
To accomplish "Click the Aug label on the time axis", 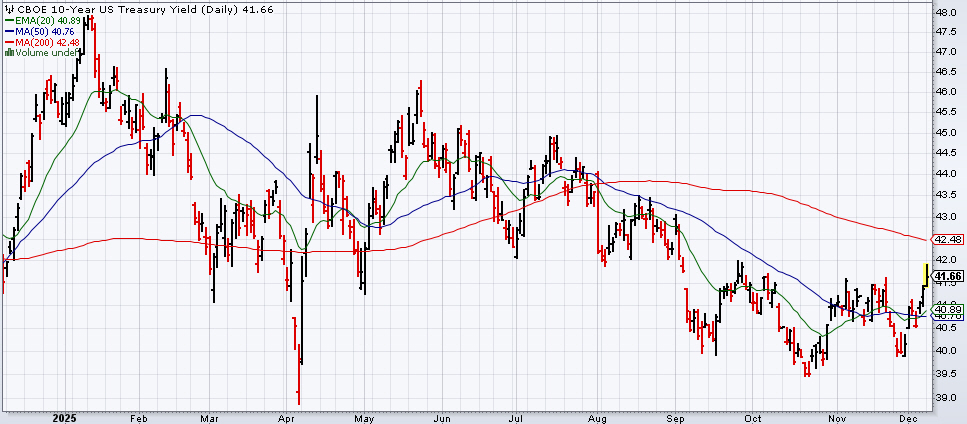I will click(598, 418).
